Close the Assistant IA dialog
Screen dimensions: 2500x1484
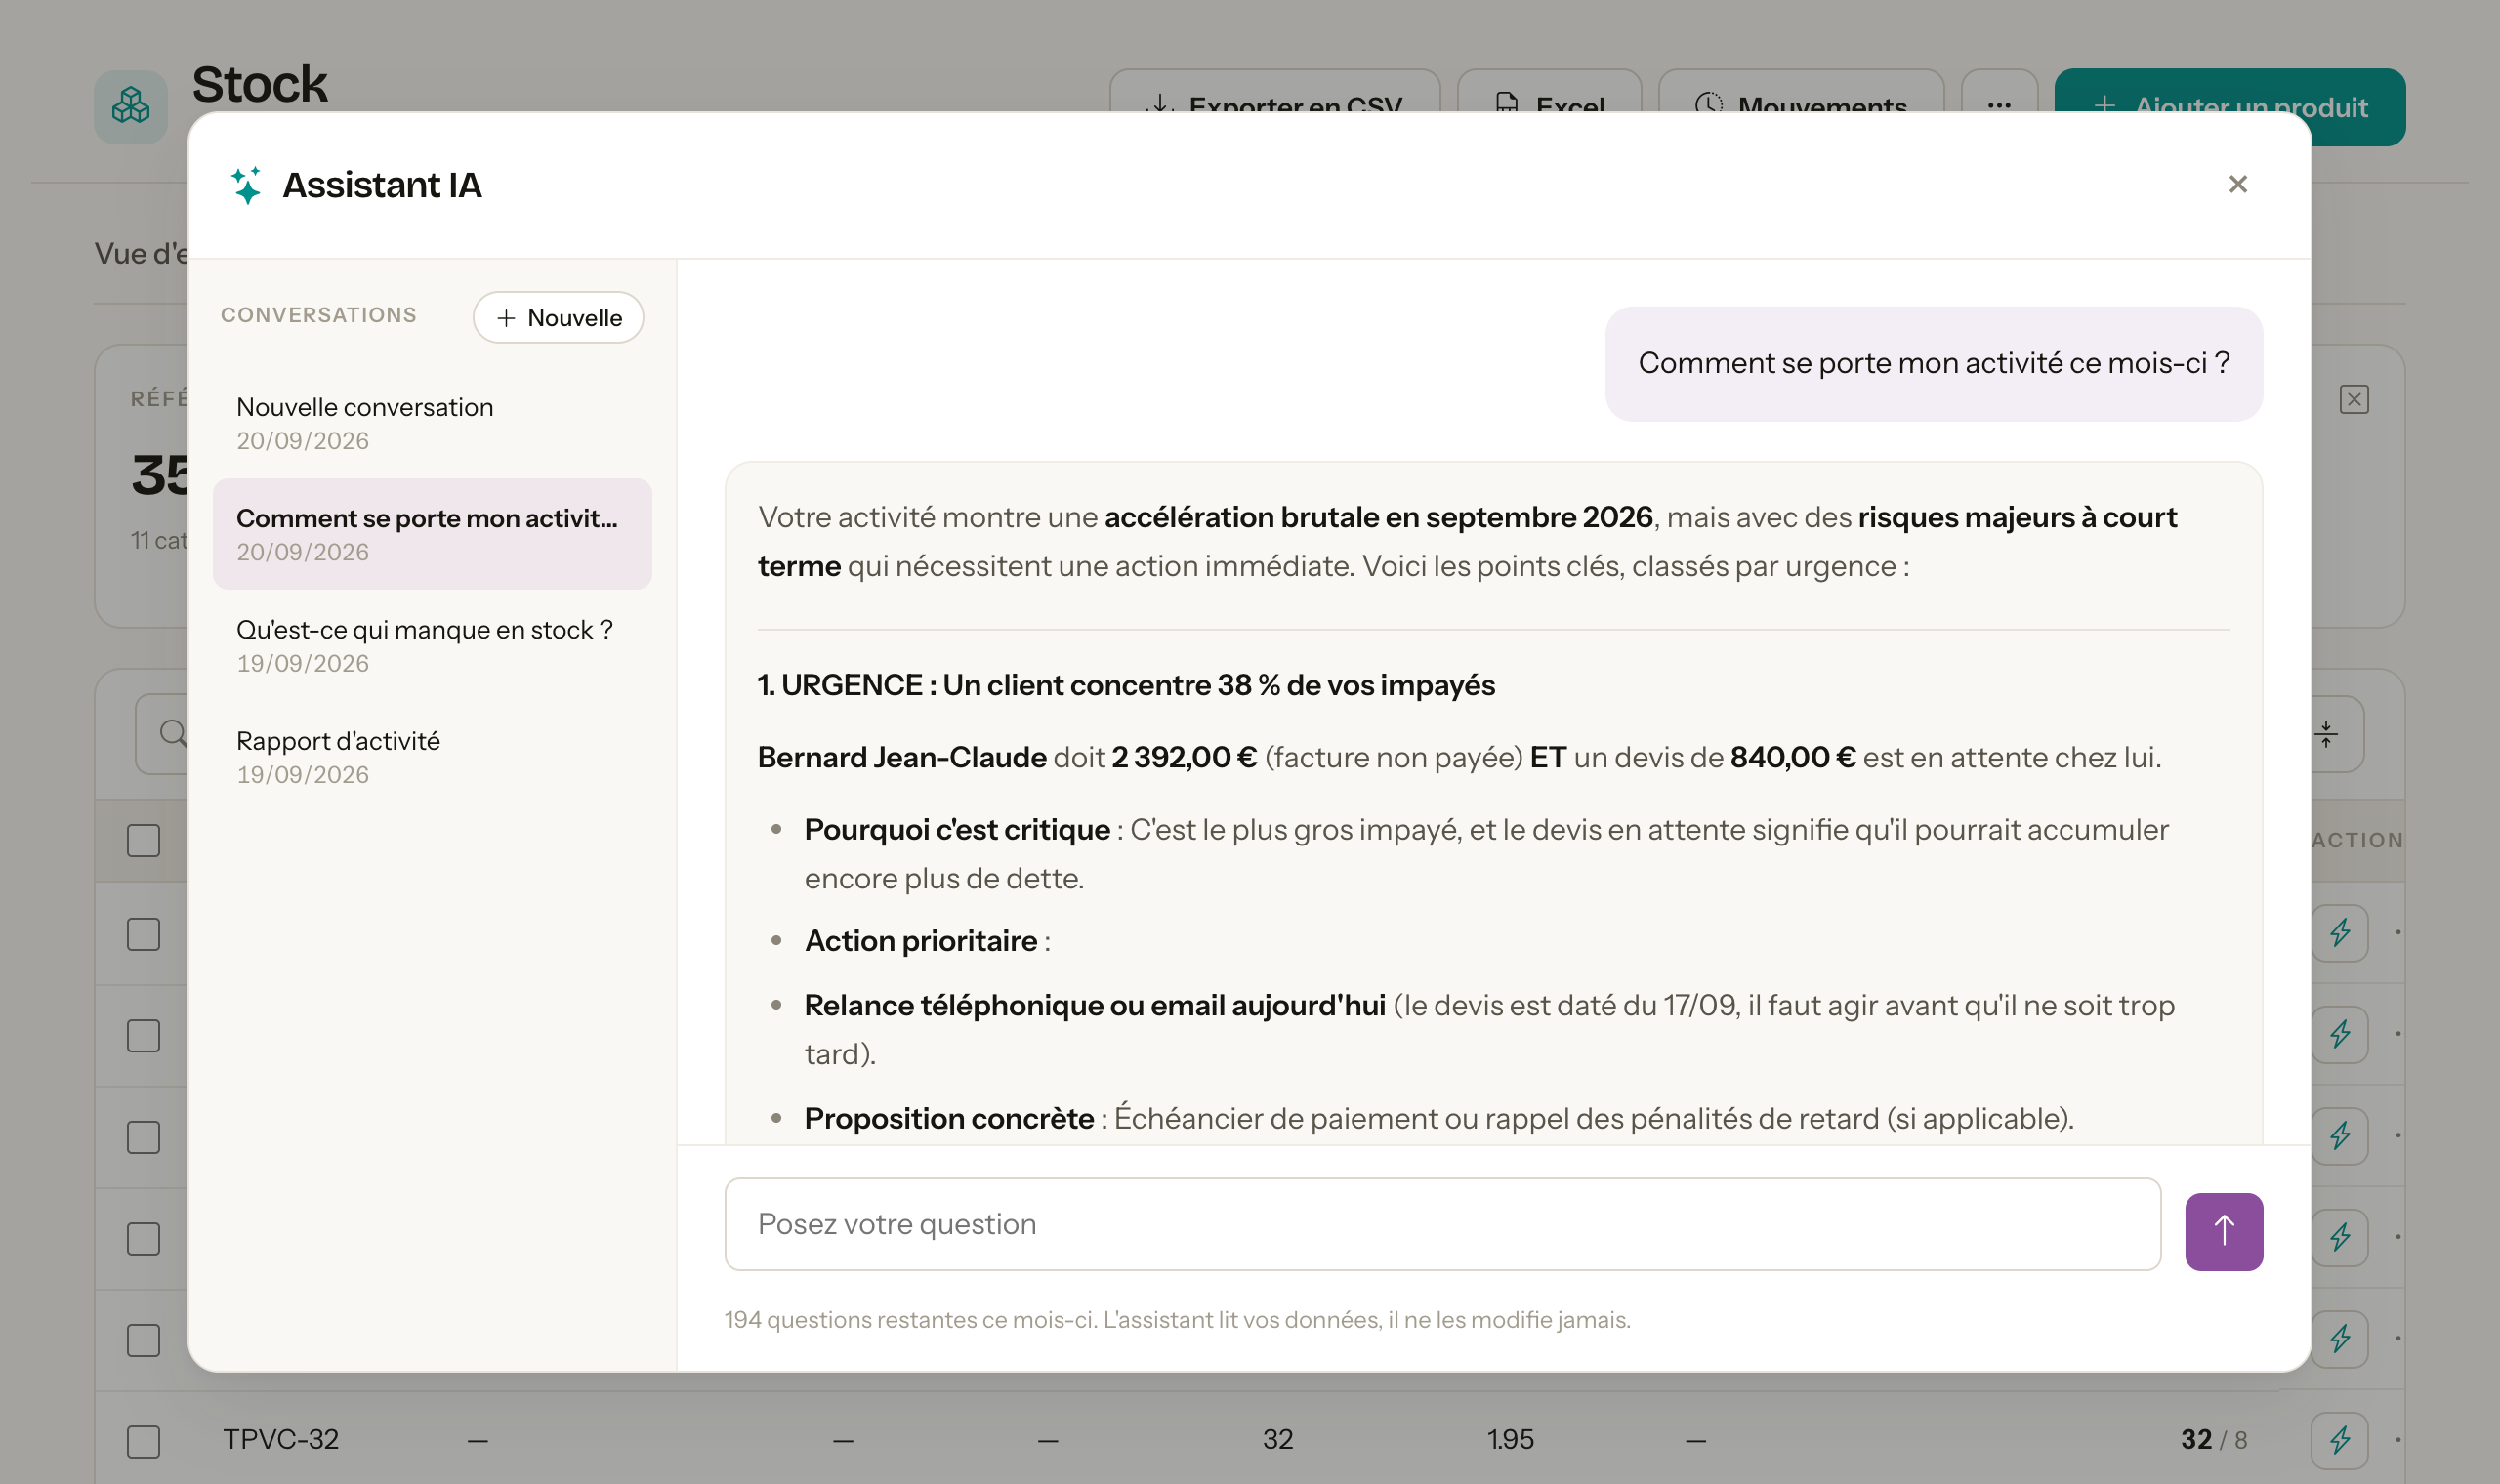(2237, 184)
